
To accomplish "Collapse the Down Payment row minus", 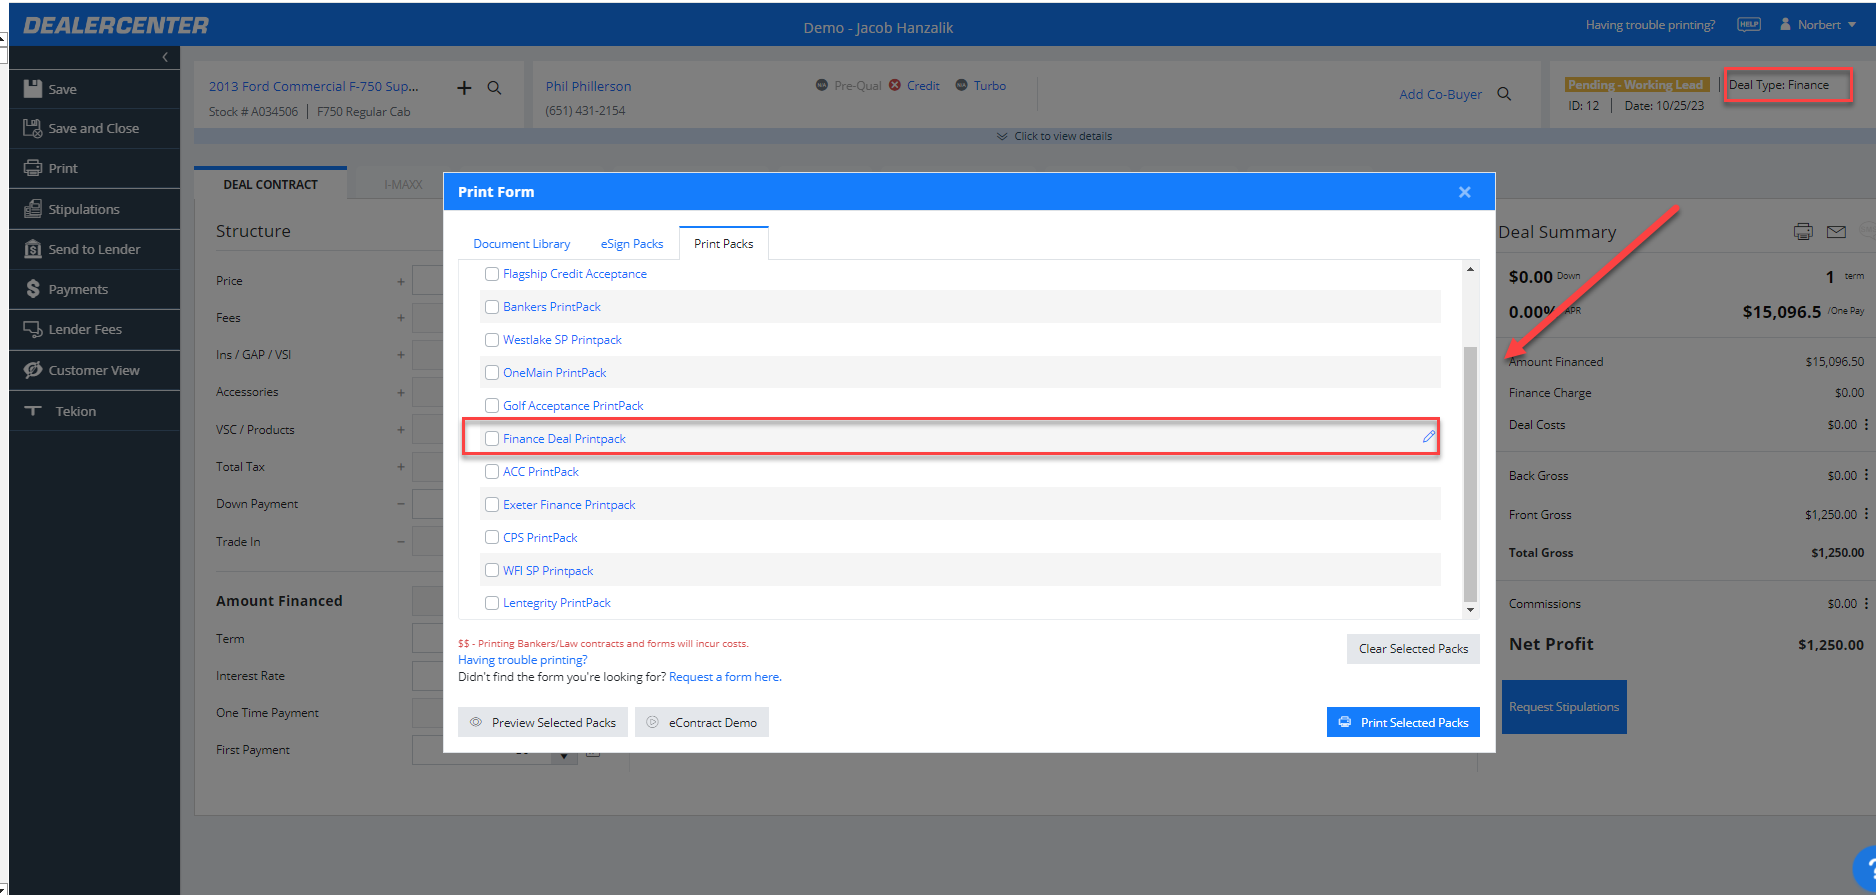I will 401,504.
